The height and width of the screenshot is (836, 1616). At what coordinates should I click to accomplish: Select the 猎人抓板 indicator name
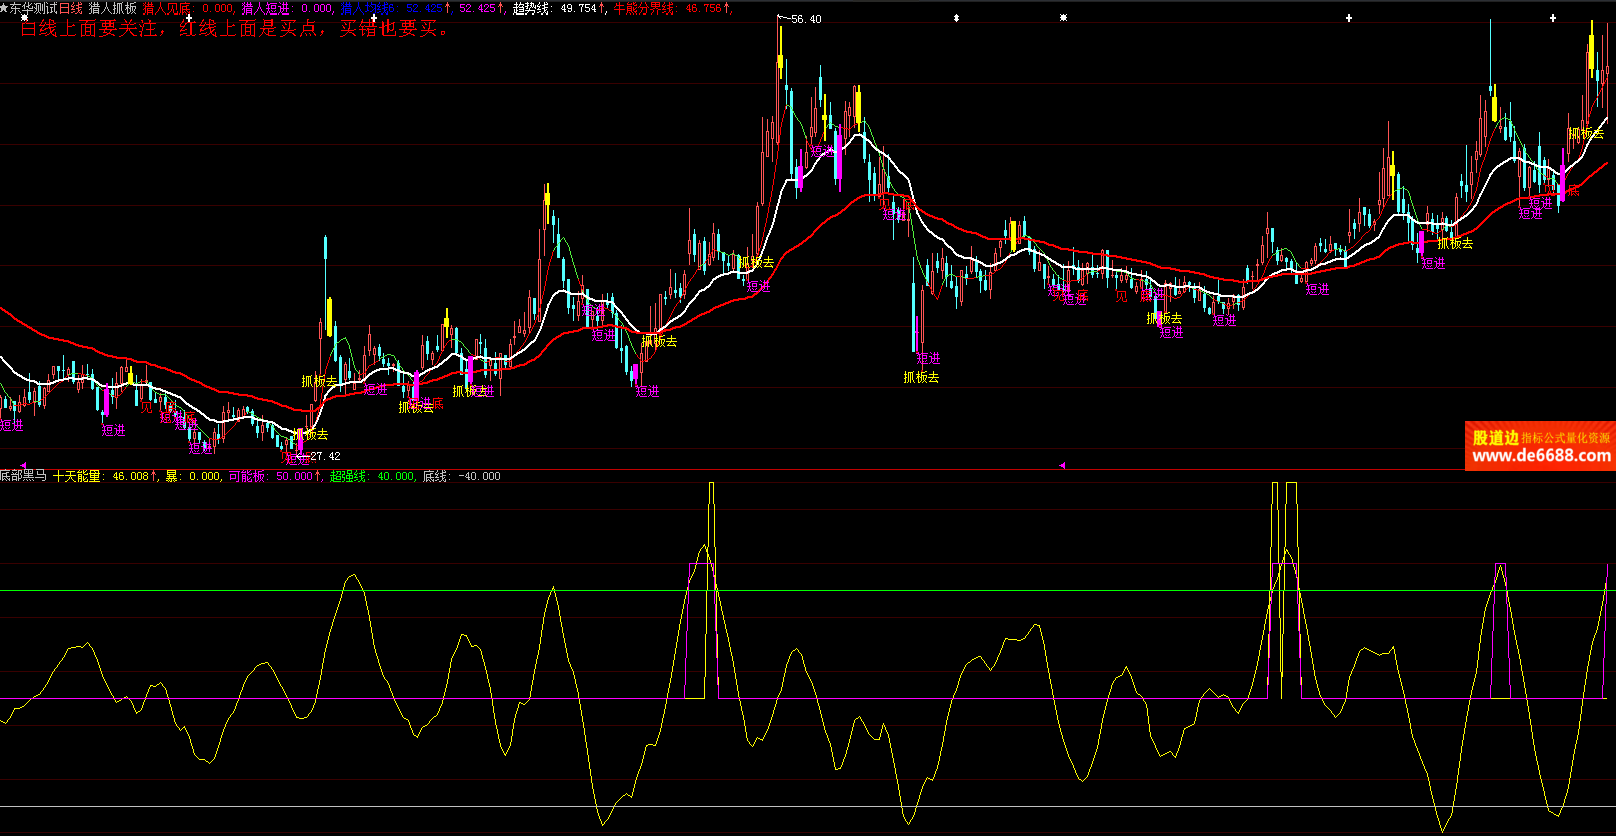[112, 8]
